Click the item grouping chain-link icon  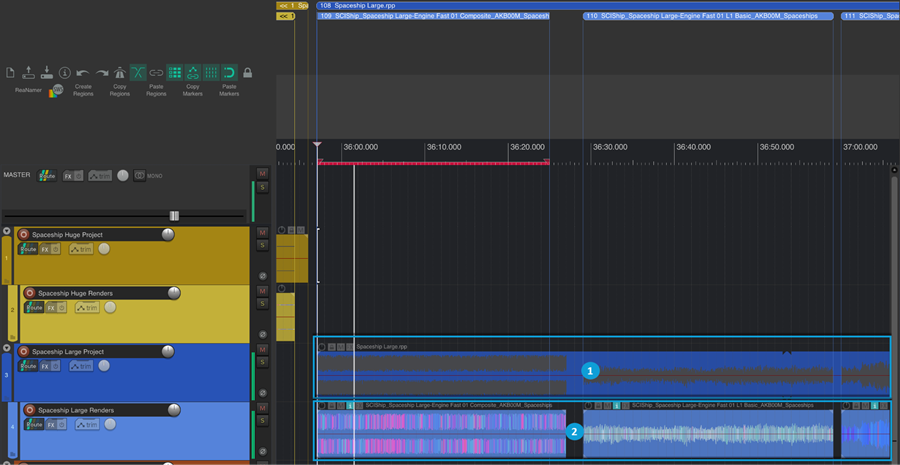[156, 73]
